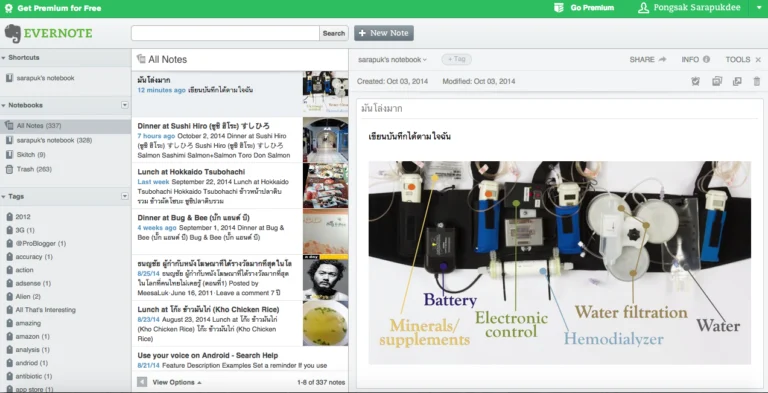Click username Pongsak Sarapukdee
Screen dimensions: 768x393
(697, 8)
